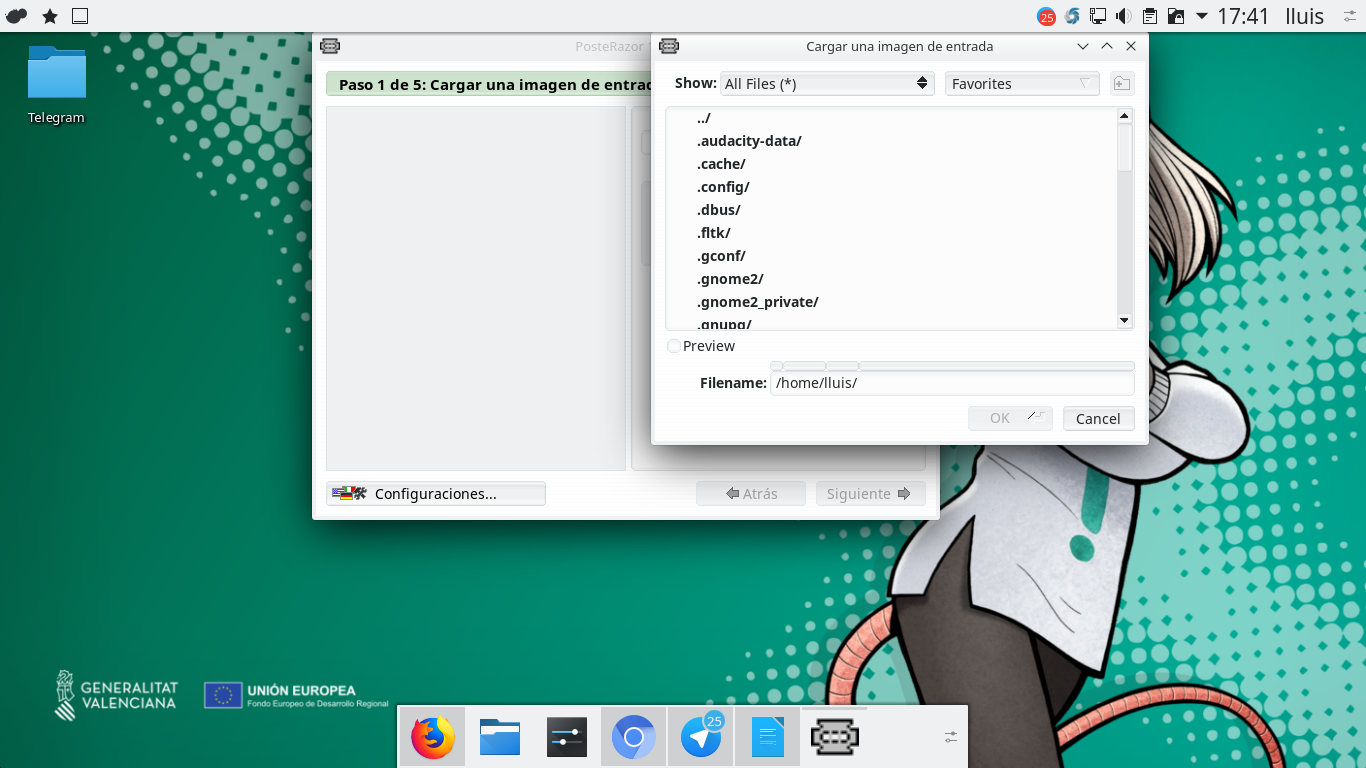
Task: Click the locked device tray icon
Action: coord(1176,16)
